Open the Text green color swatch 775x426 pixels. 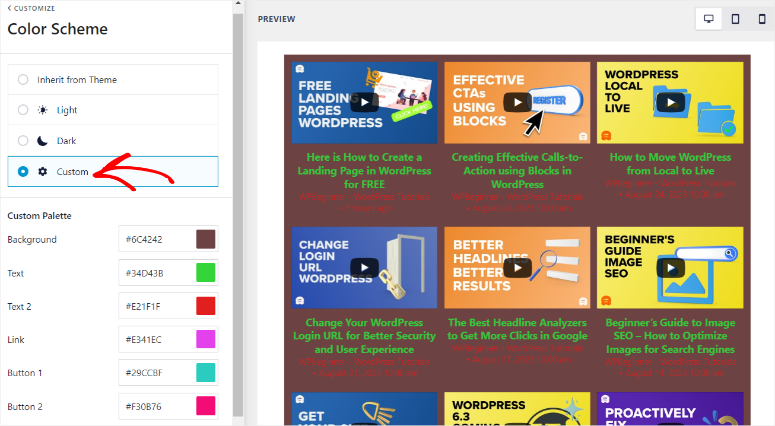[206, 273]
